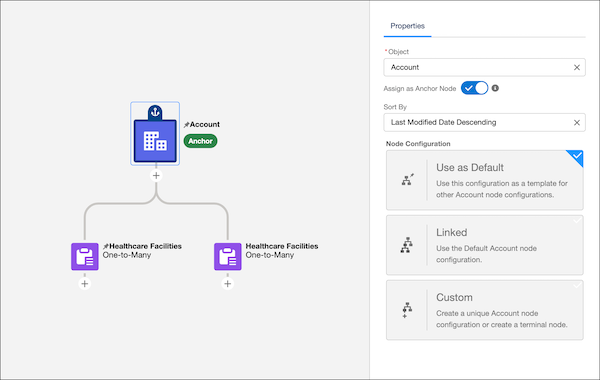Click the Node Configuration heading

tap(418, 144)
